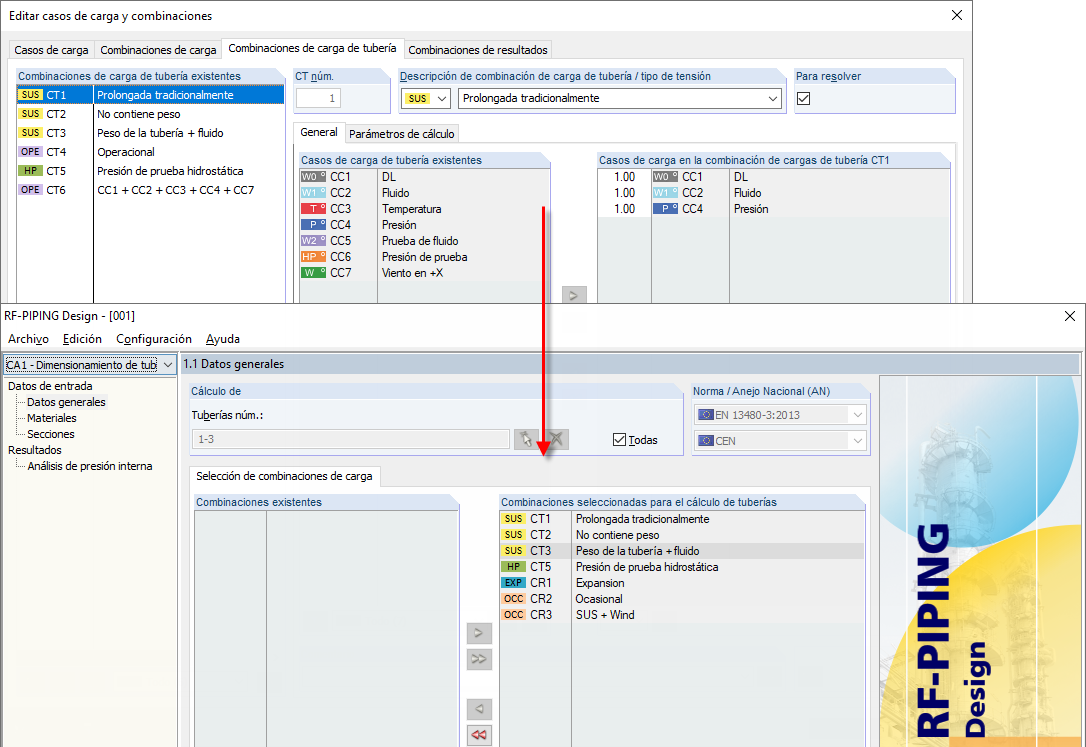1086x747 pixels.
Task: Open the Archivo menu
Action: tap(28, 339)
